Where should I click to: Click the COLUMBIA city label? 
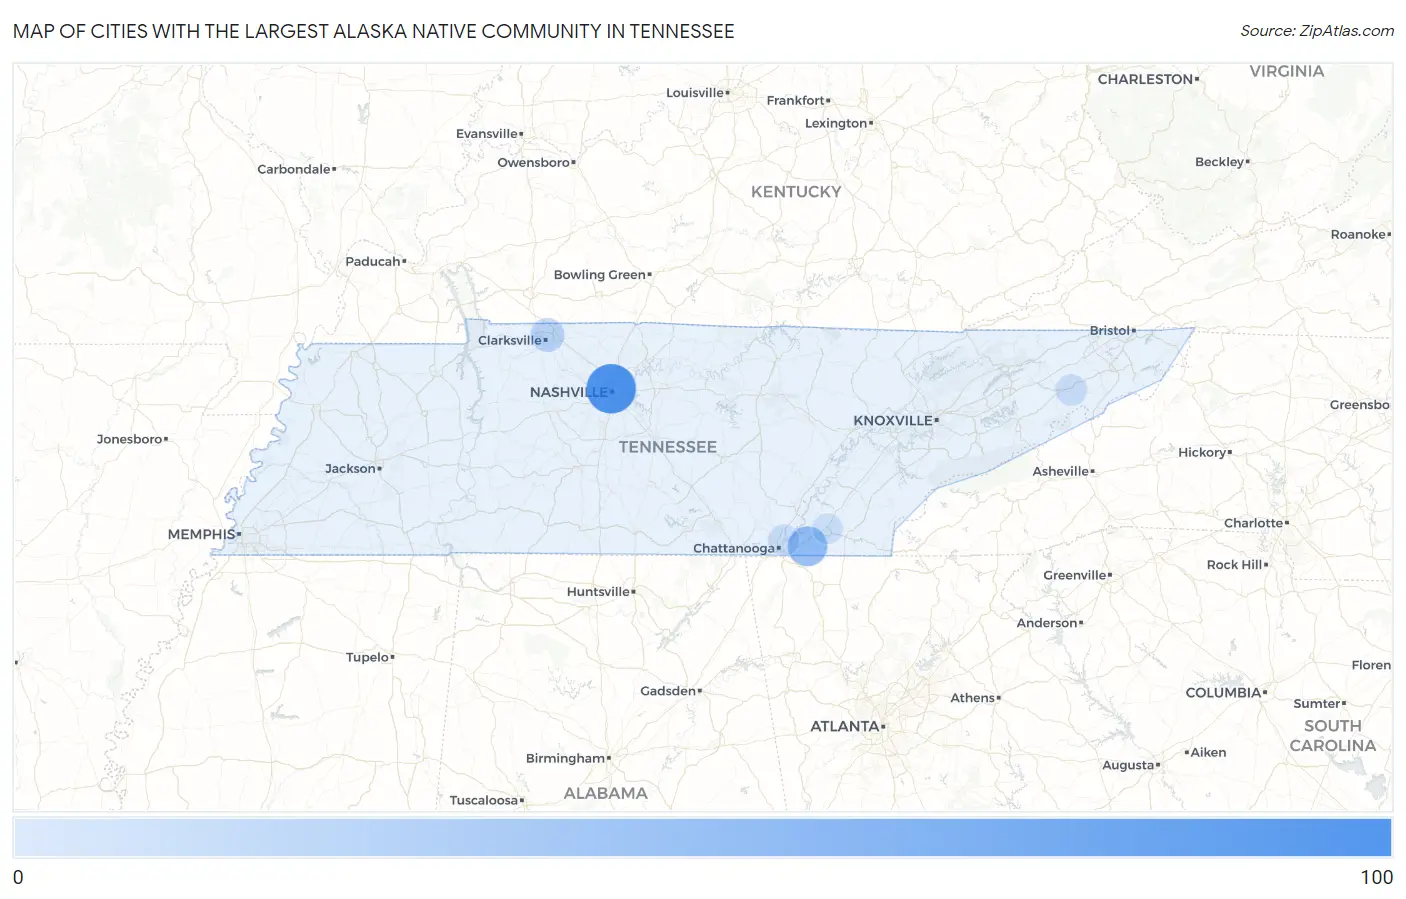pyautogui.click(x=1223, y=693)
